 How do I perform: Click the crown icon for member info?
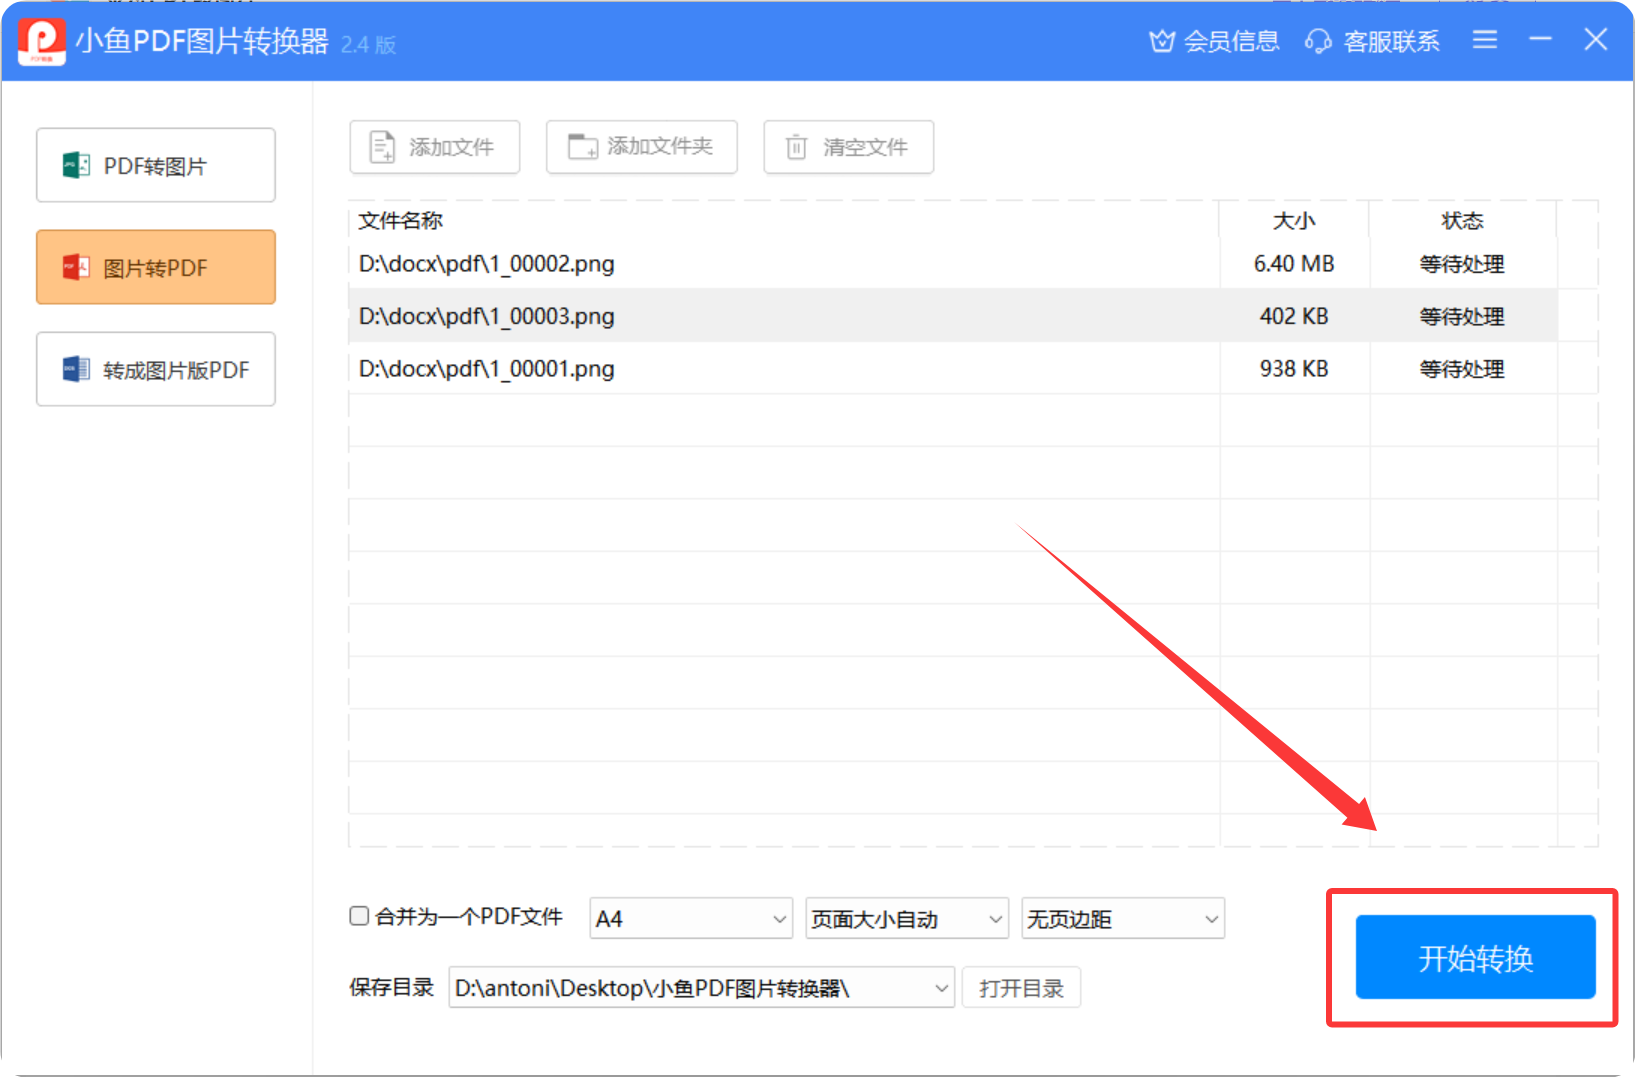(x=1161, y=41)
